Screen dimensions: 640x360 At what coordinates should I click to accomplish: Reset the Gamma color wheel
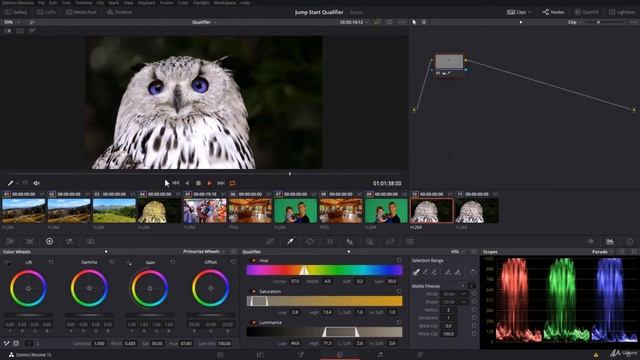112,262
